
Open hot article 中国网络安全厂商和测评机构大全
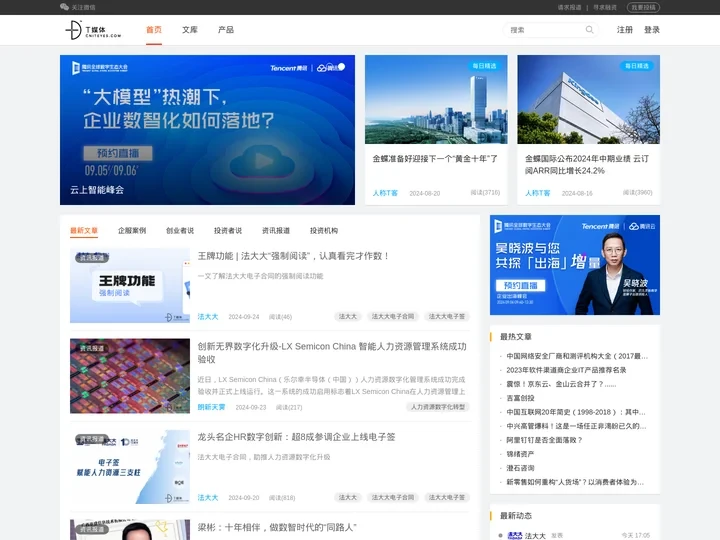[577, 356]
